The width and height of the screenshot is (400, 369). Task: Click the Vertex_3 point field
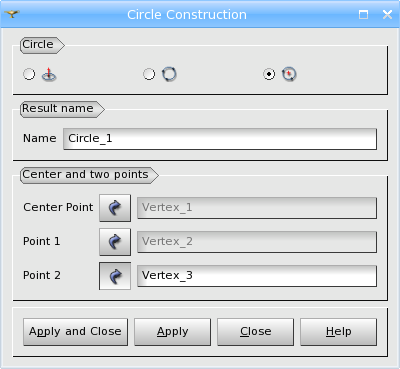coord(257,276)
